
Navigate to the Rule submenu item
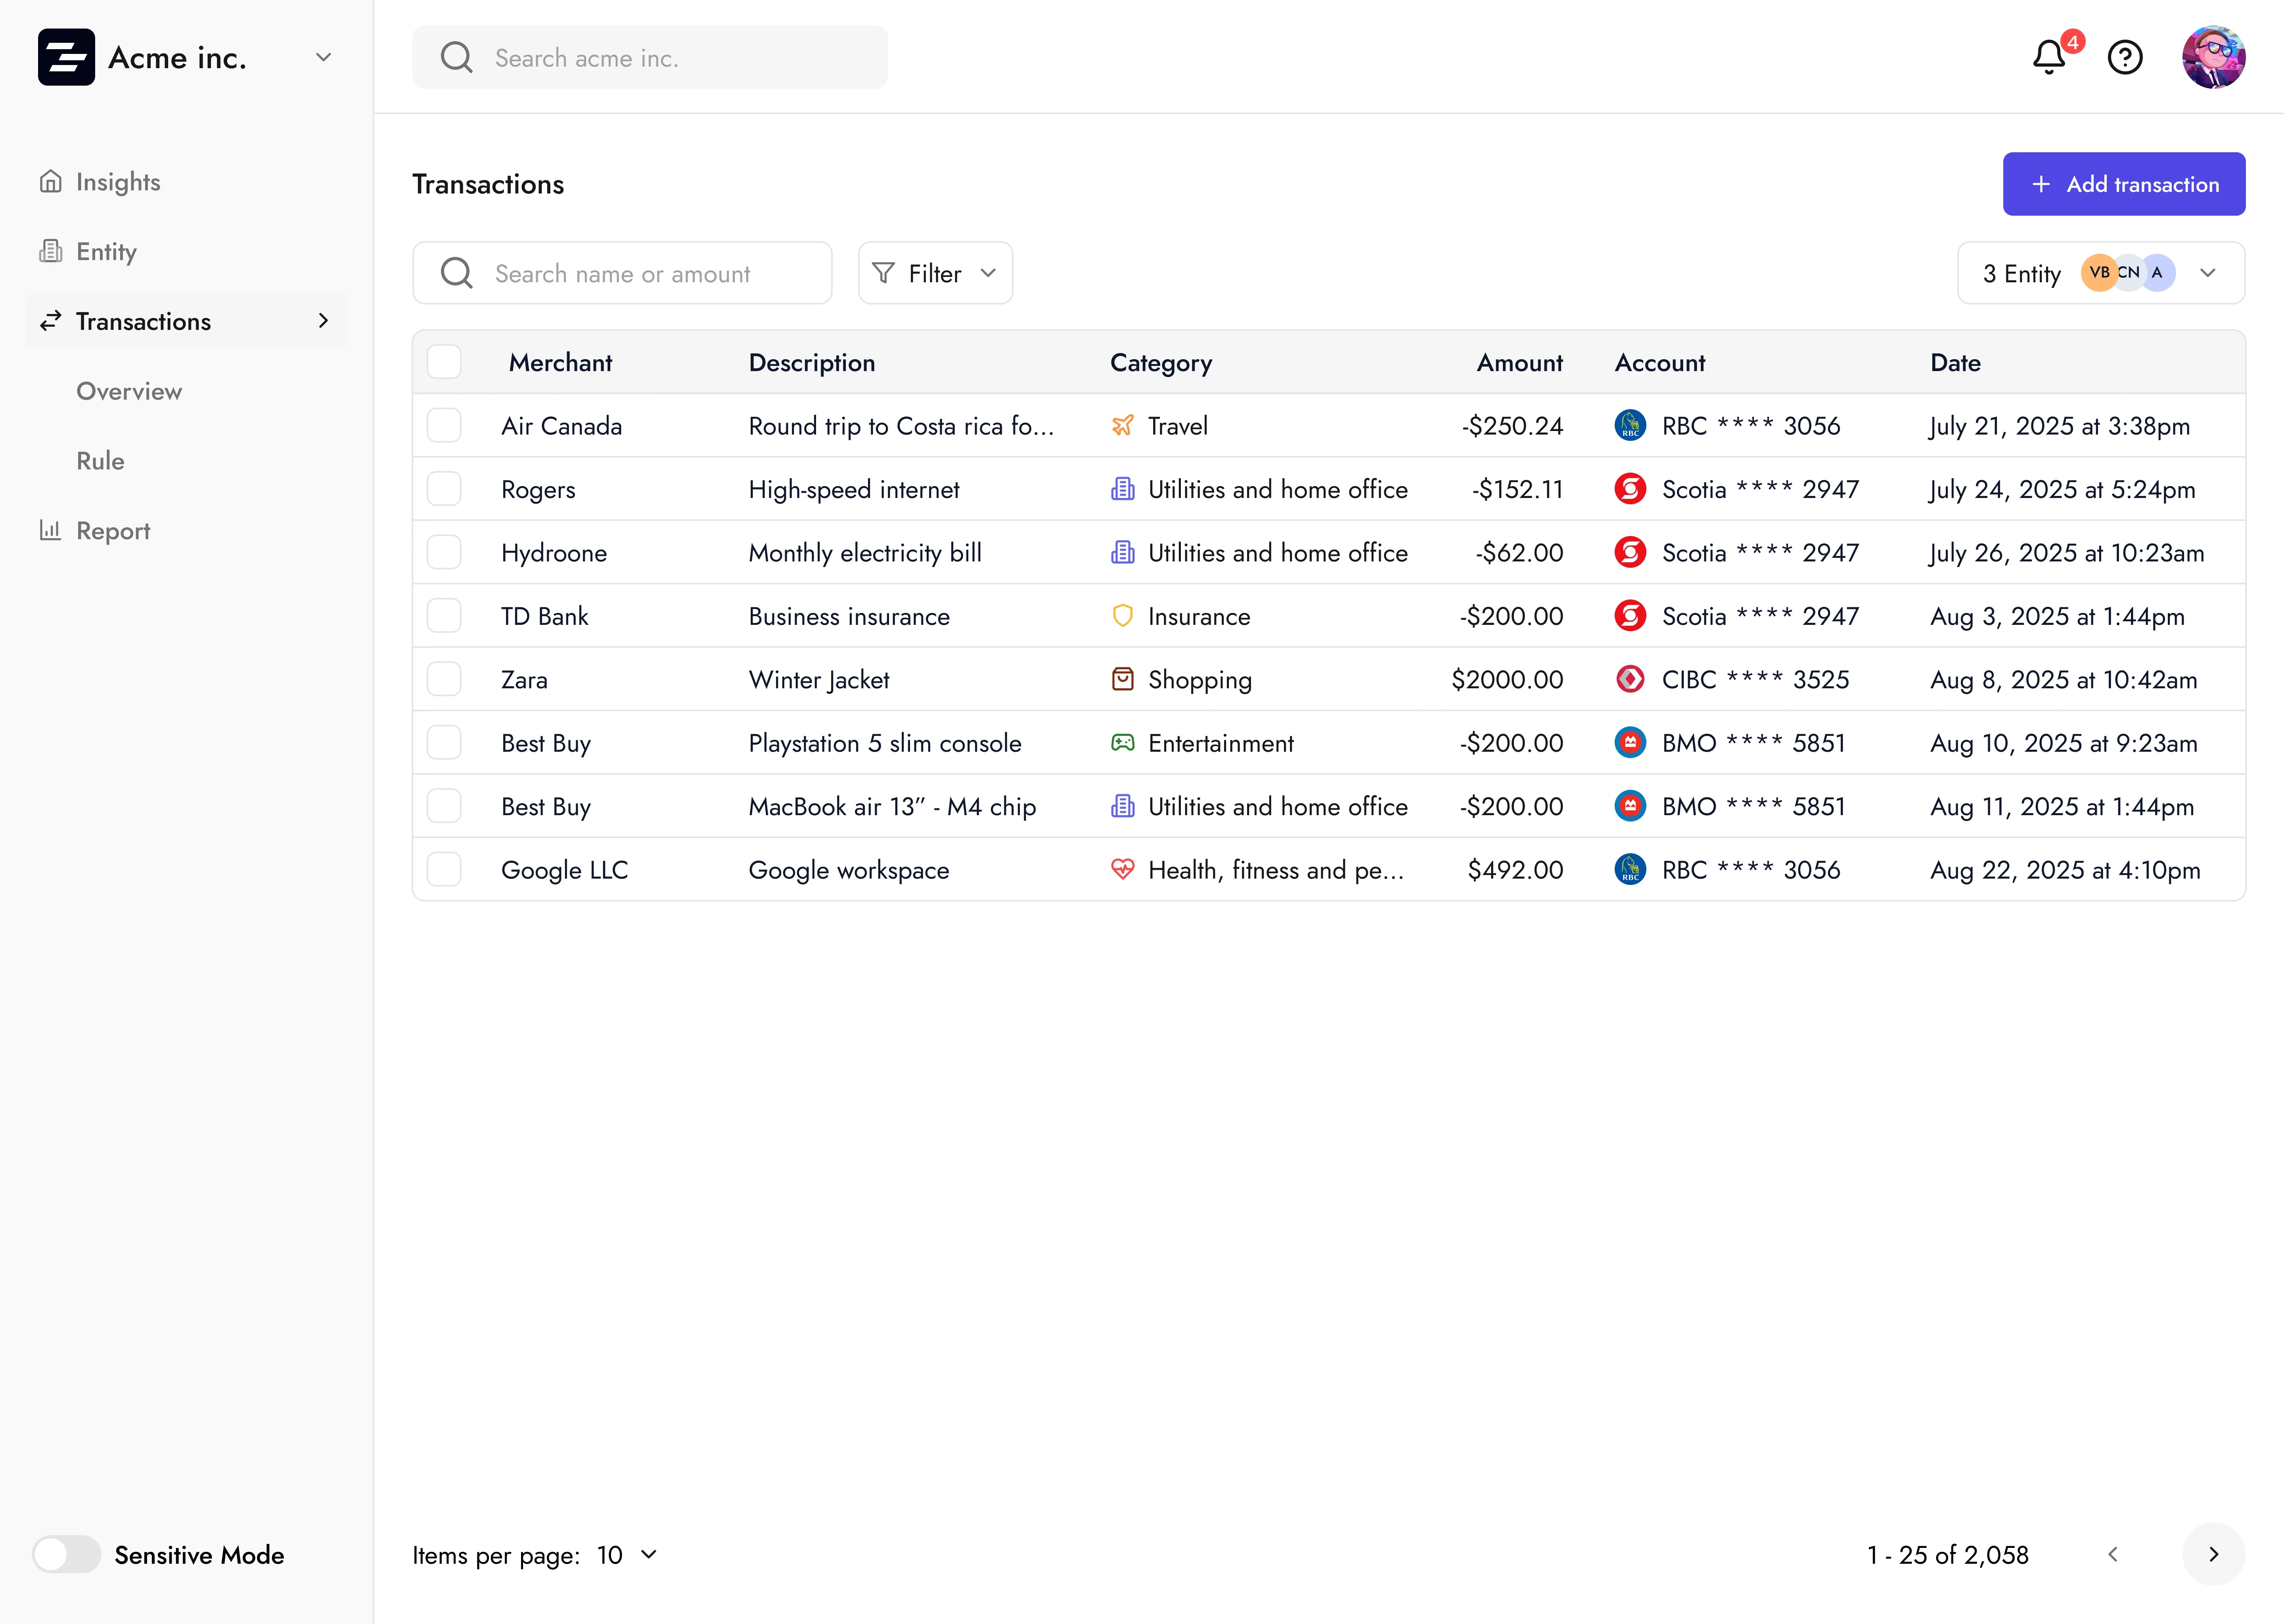100,461
